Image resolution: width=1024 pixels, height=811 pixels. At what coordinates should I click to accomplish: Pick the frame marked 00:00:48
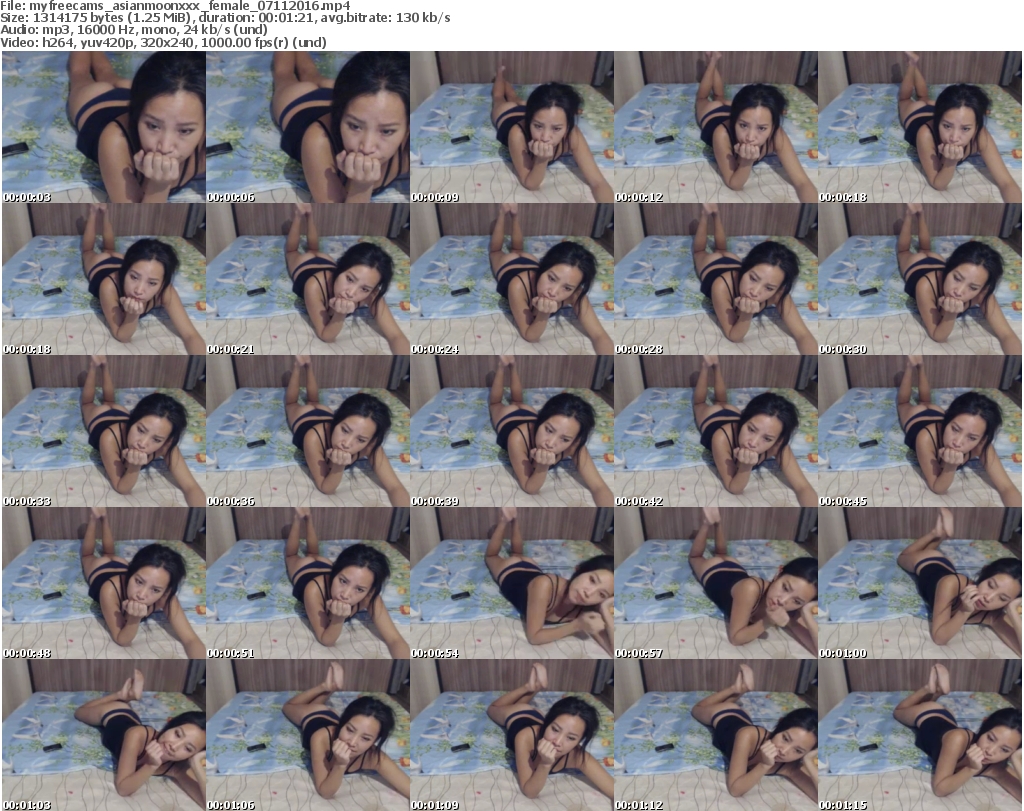point(103,583)
